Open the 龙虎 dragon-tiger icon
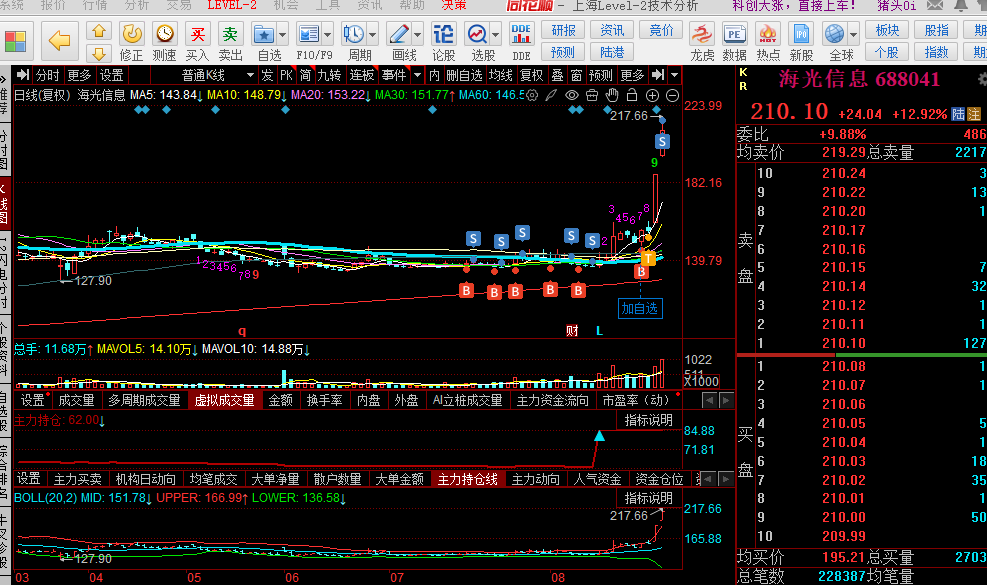987x585 pixels. [702, 34]
